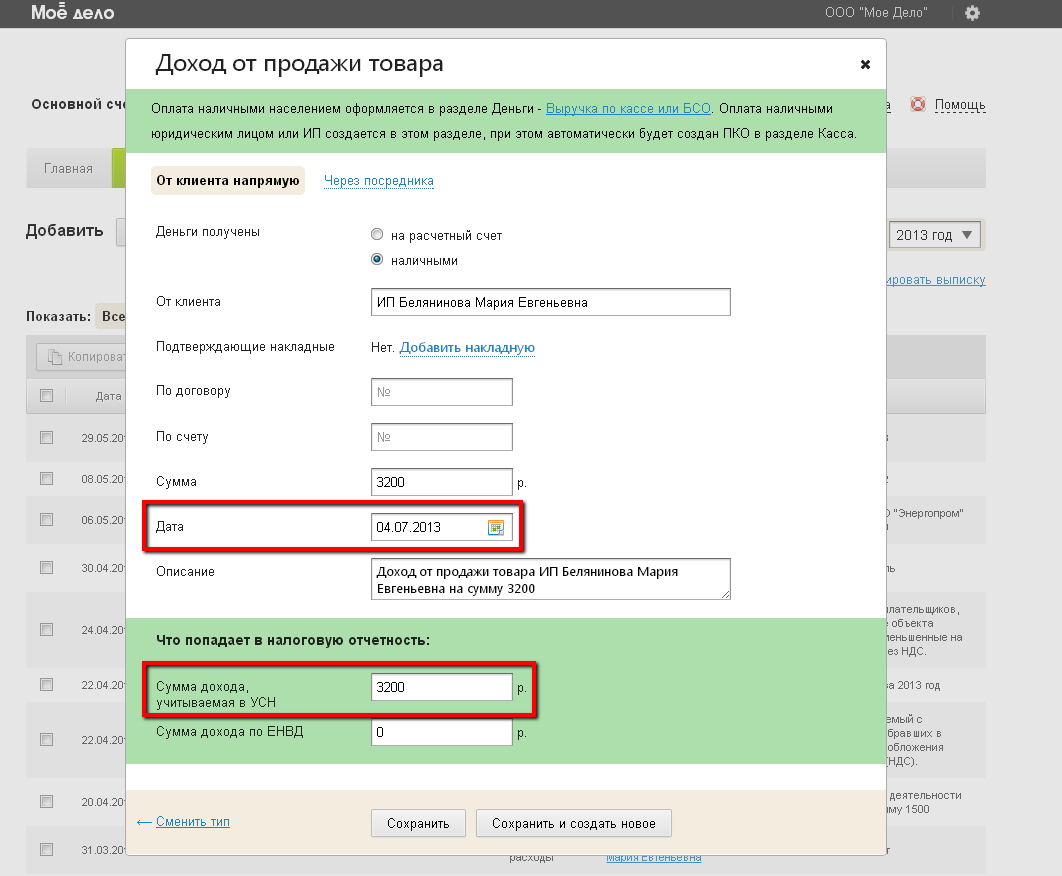This screenshot has width=1062, height=876.
Task: Open the Помощь link
Action: point(960,105)
